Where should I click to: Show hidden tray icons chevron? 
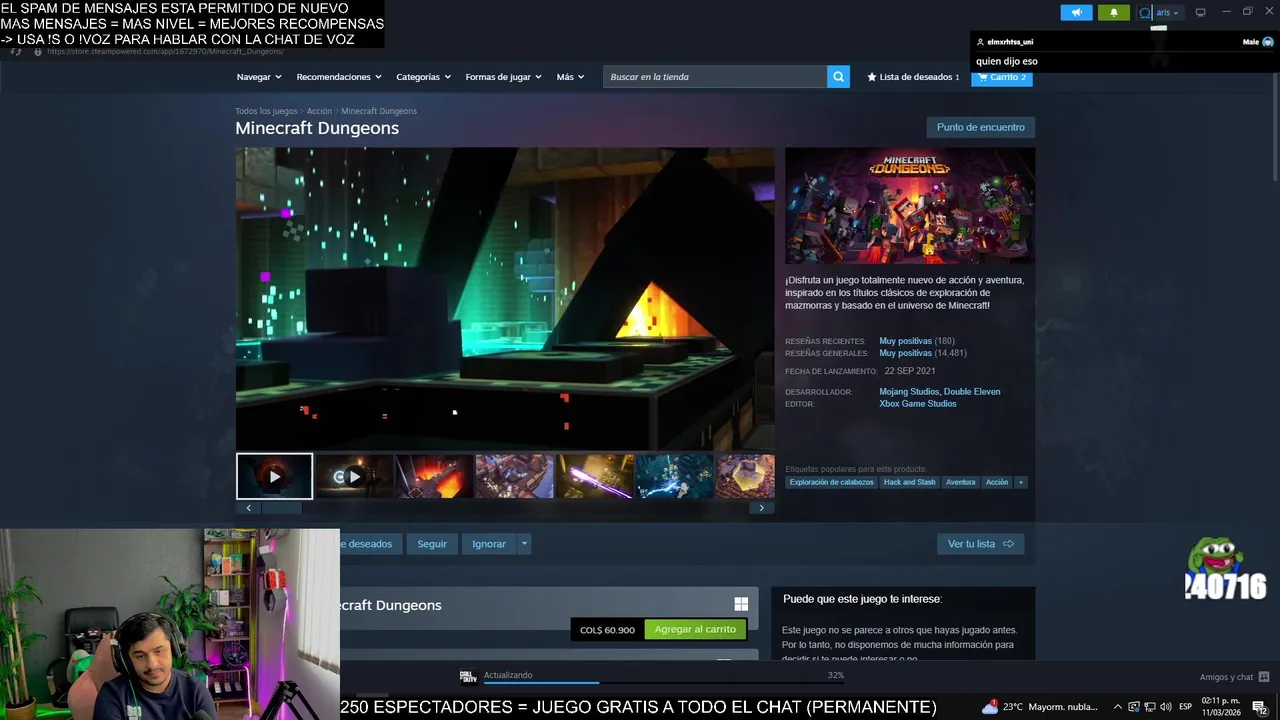coord(1118,707)
